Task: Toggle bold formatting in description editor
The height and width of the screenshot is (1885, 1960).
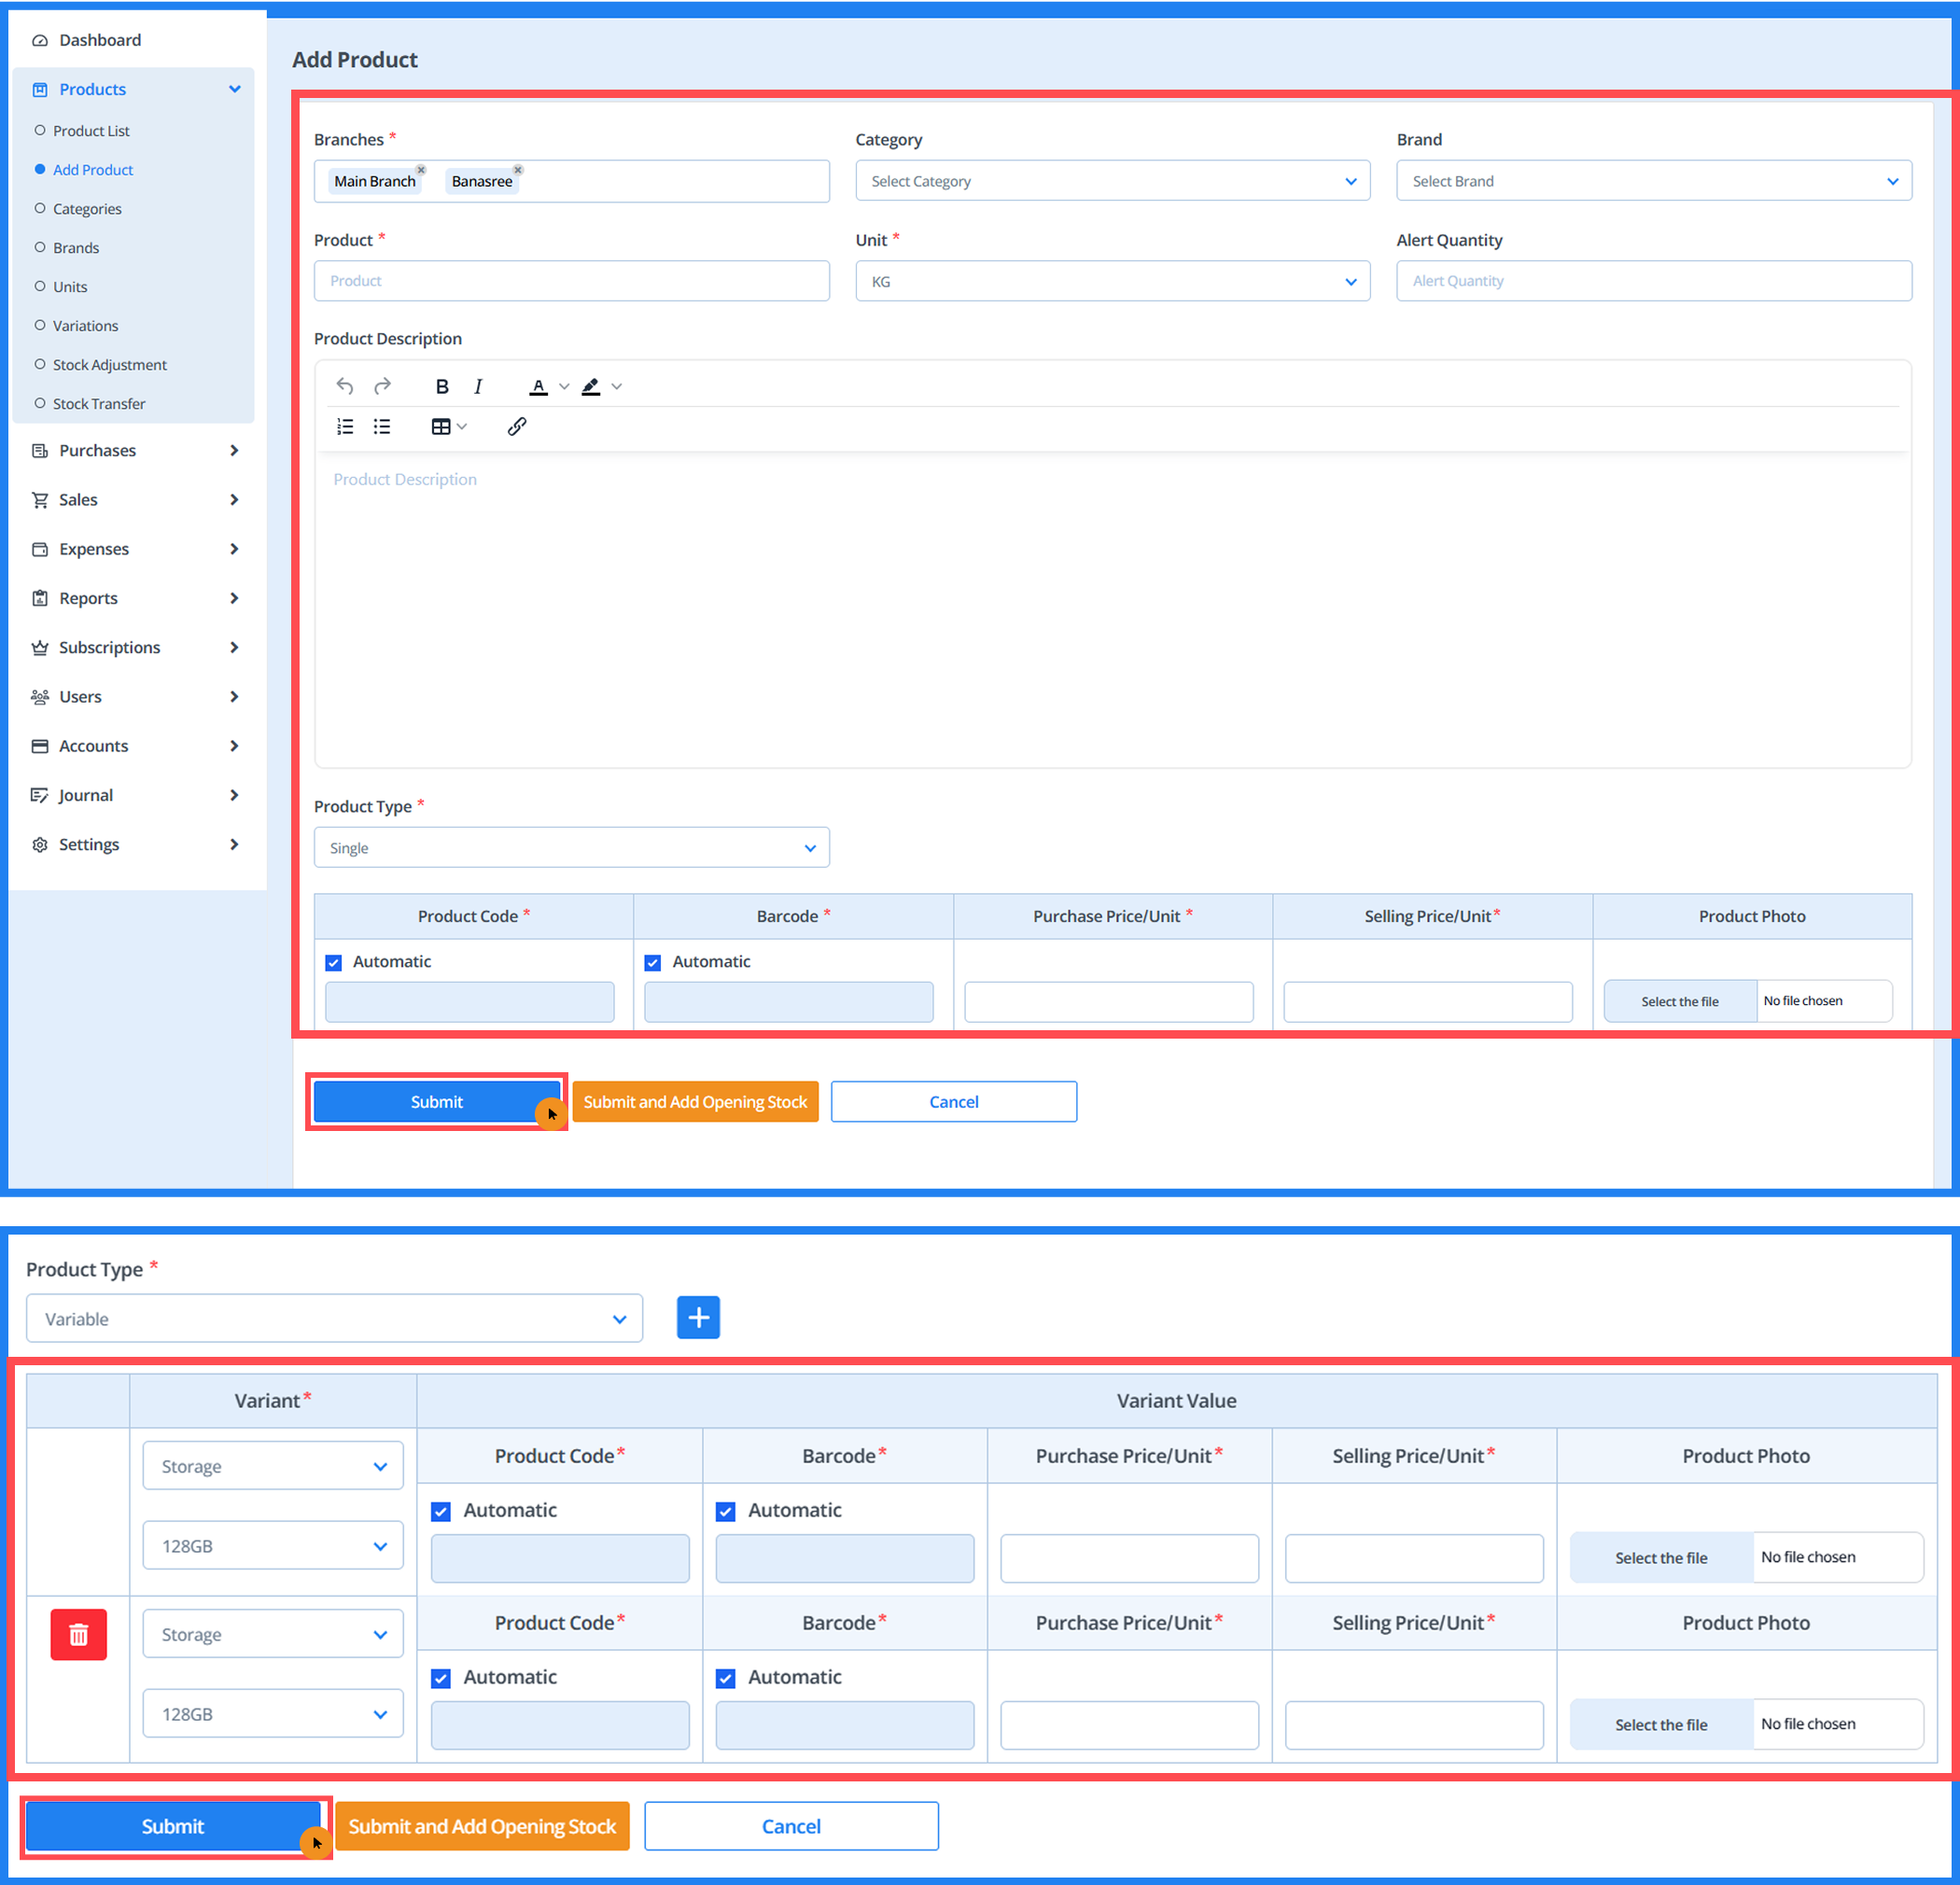Action: [x=442, y=386]
